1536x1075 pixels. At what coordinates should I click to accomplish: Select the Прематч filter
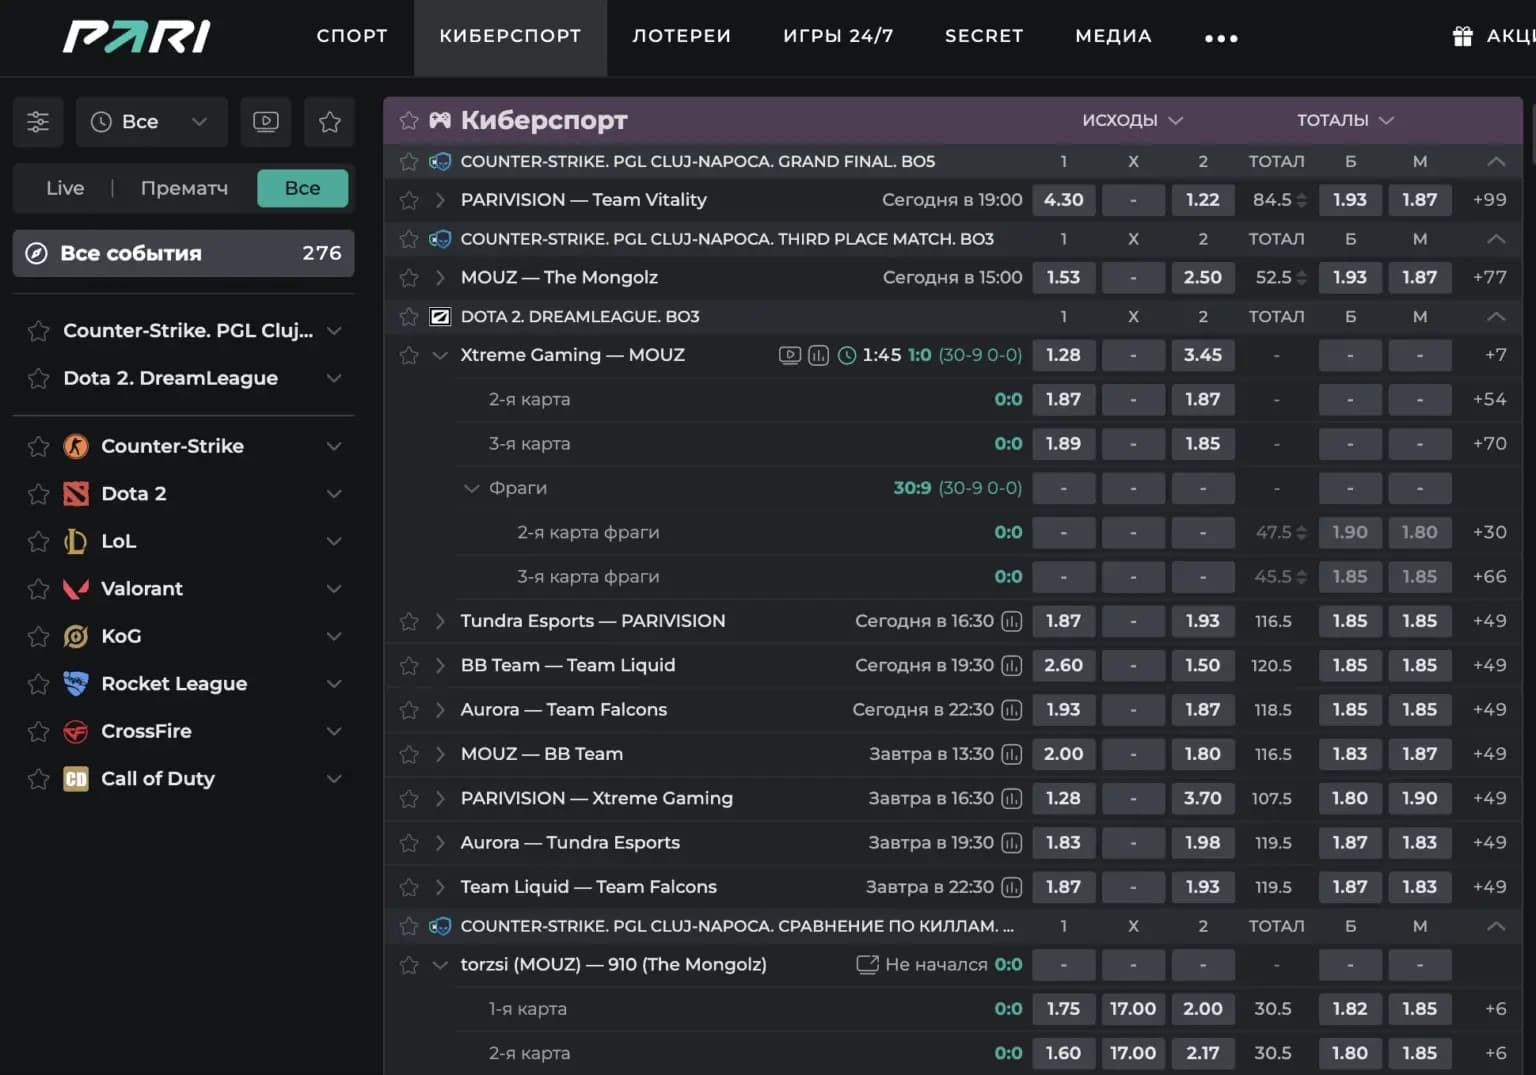click(x=184, y=188)
